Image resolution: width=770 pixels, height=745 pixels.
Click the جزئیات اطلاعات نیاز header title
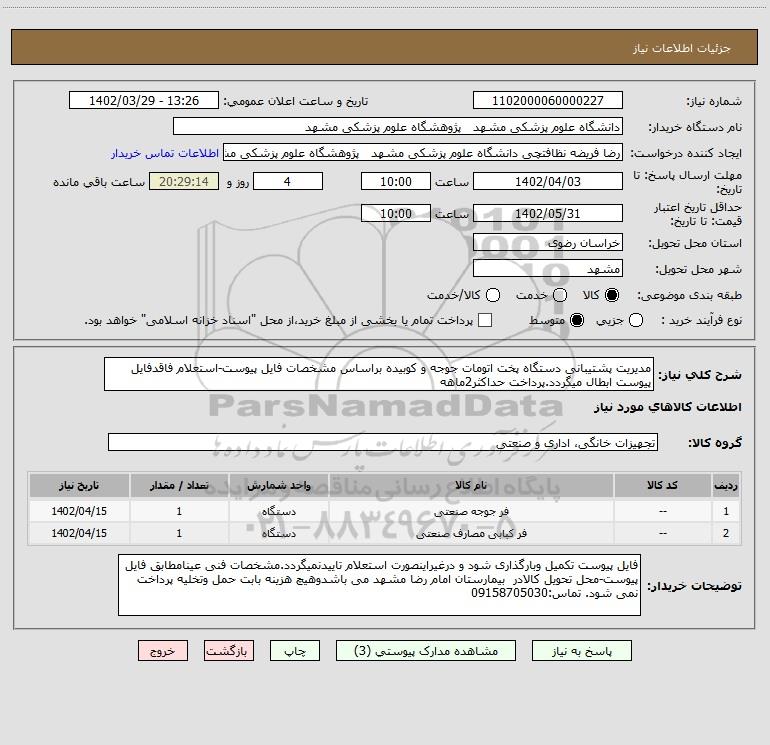[681, 48]
